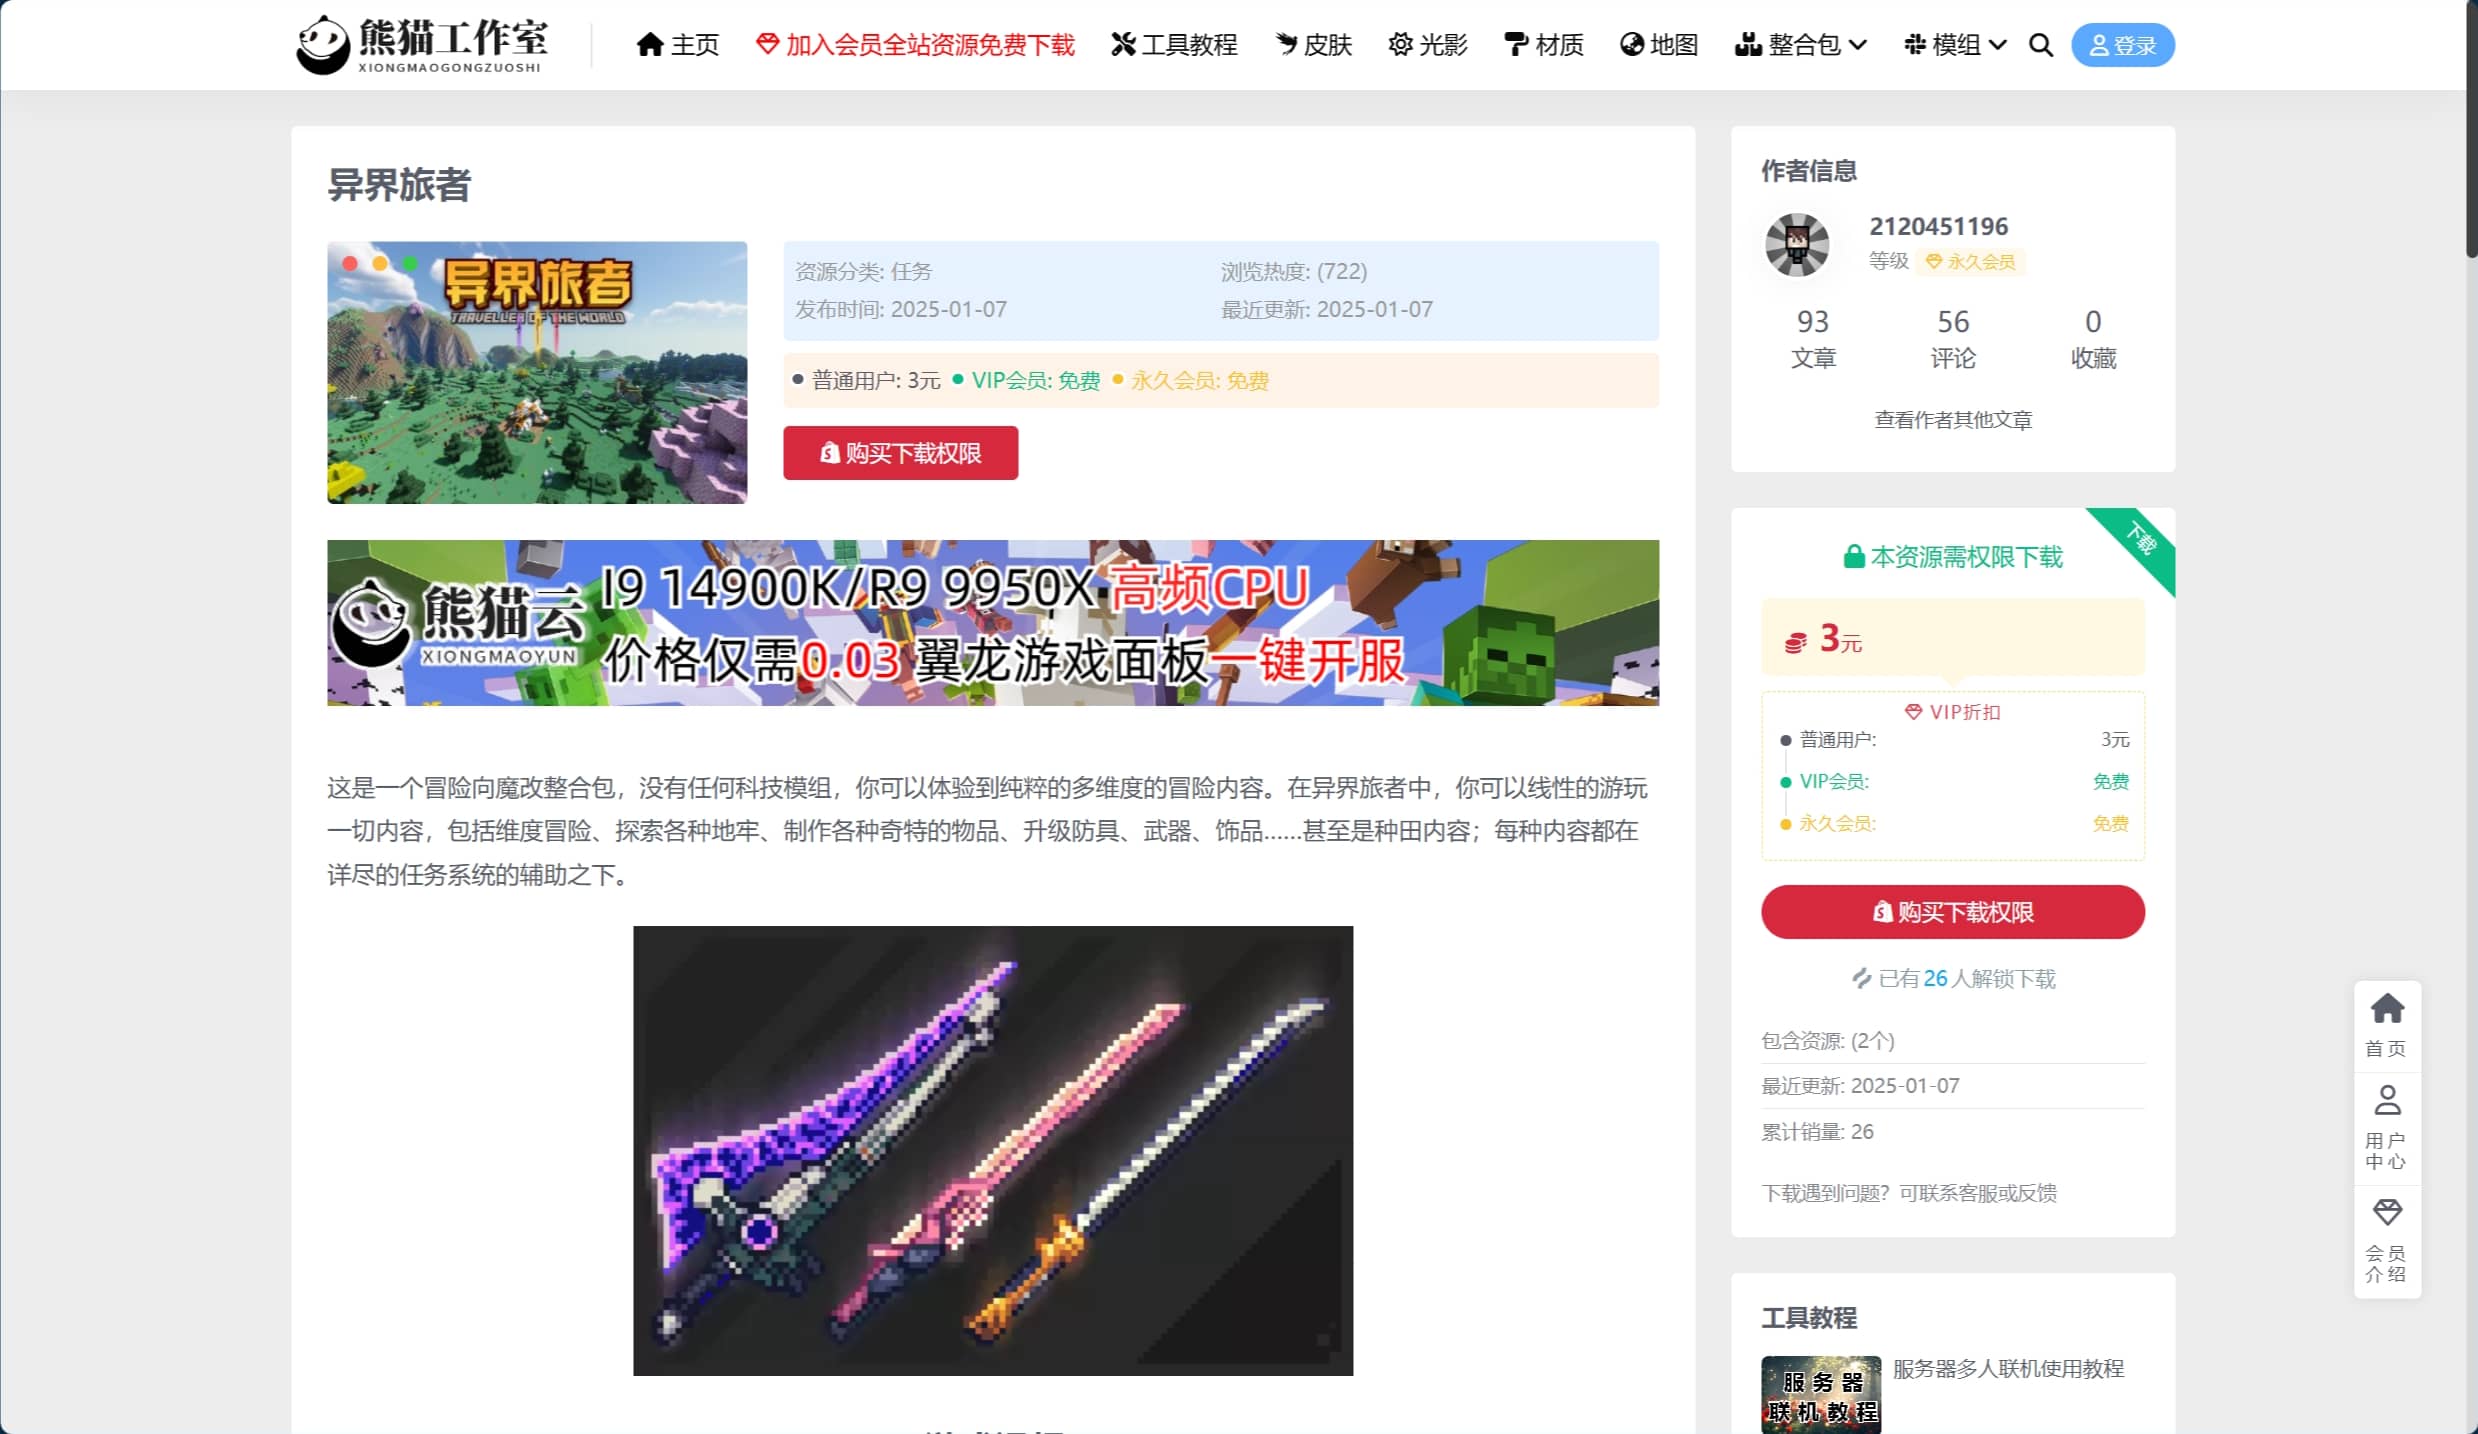
Task: View the author's 93 文章 count
Action: (x=1812, y=338)
